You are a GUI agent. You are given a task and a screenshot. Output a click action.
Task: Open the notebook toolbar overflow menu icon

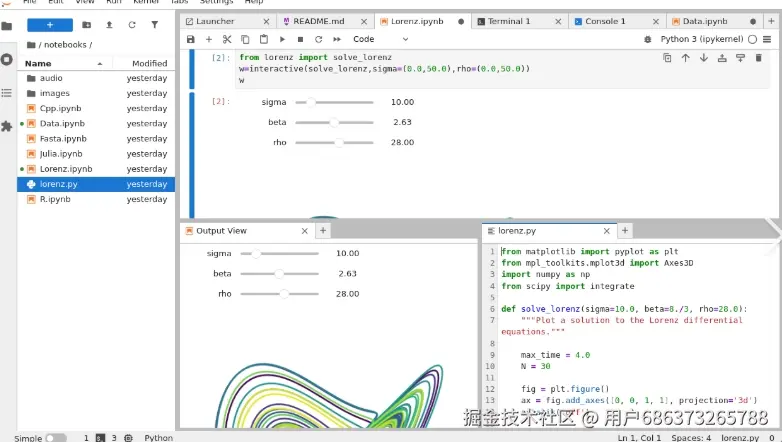(x=767, y=39)
